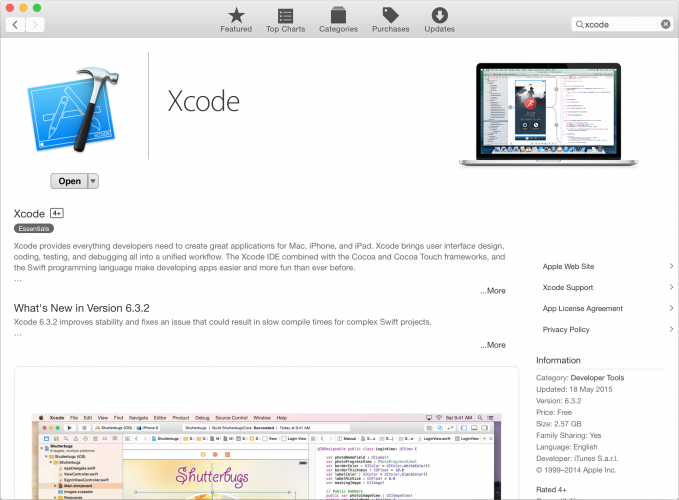This screenshot has width=679, height=500.
Task: Click the Price: Free info line
Action: point(554,412)
